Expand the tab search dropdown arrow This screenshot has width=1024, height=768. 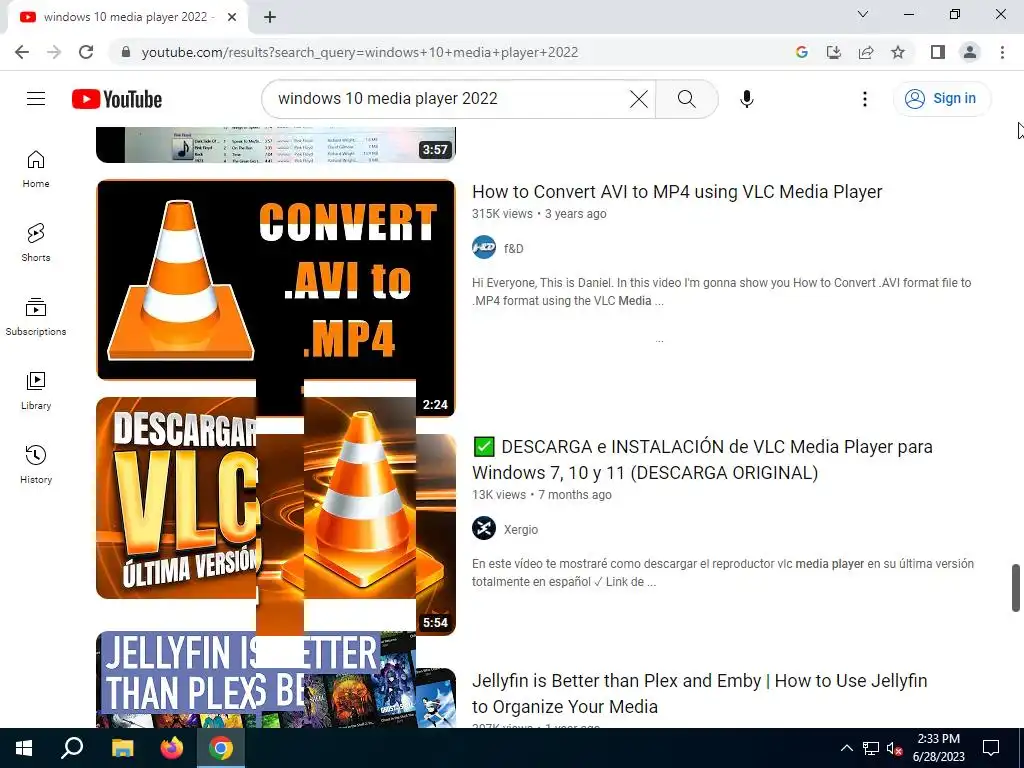(863, 14)
